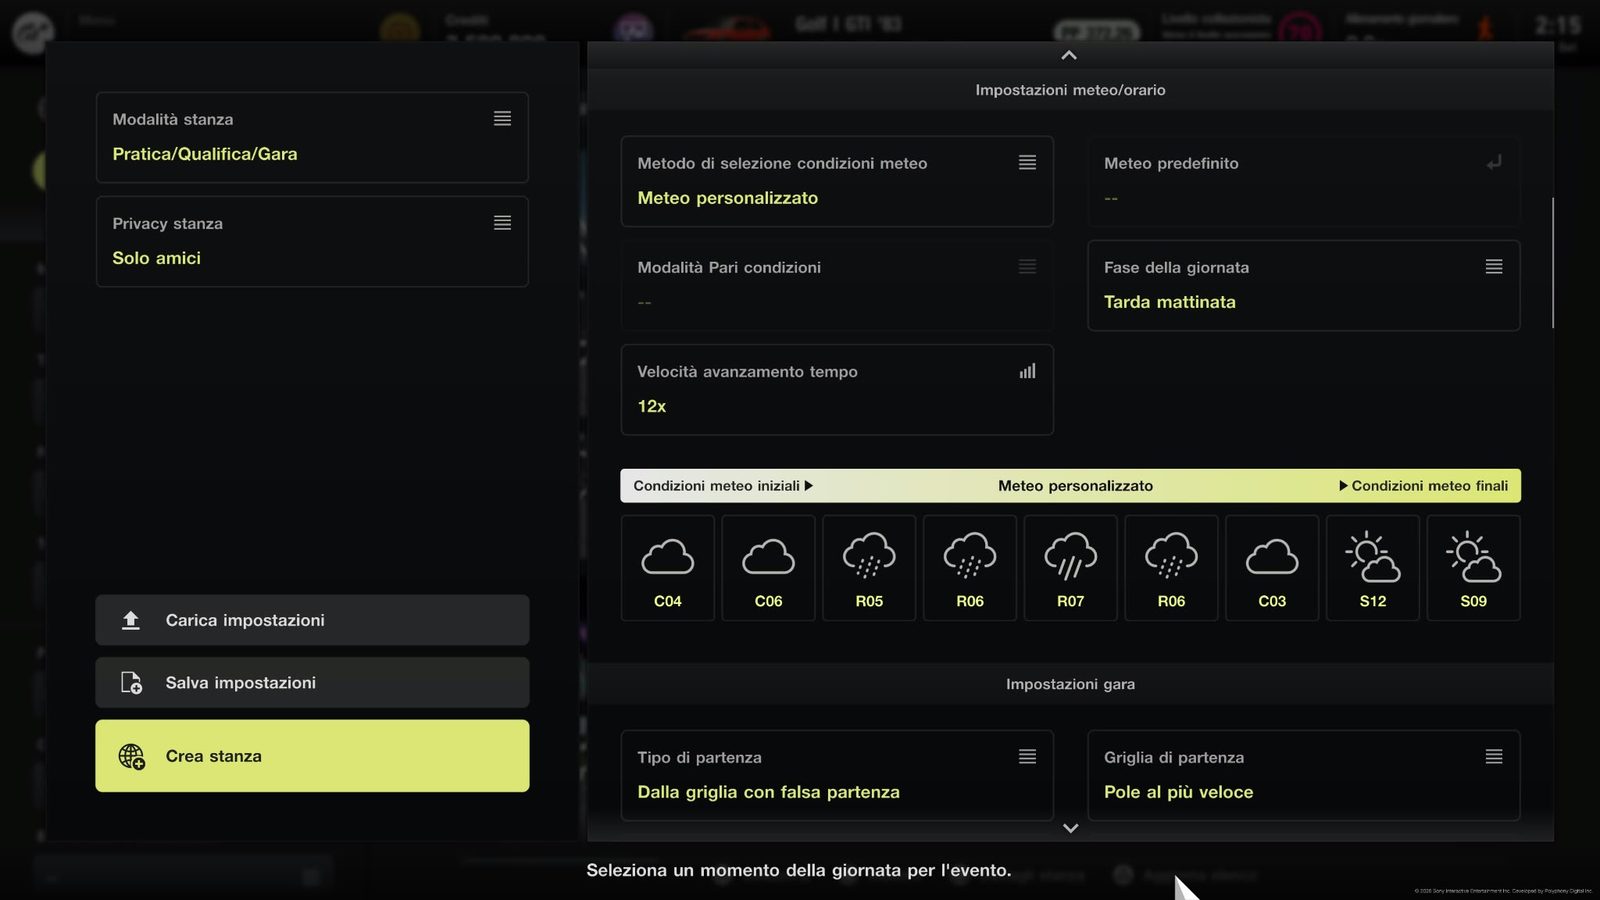This screenshot has height=900, width=1600.
Task: Open Modalità stanza options list
Action: point(312,137)
